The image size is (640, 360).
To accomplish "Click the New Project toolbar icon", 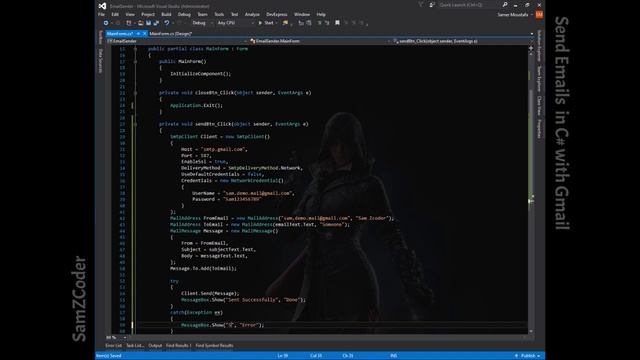I will tap(129, 23).
